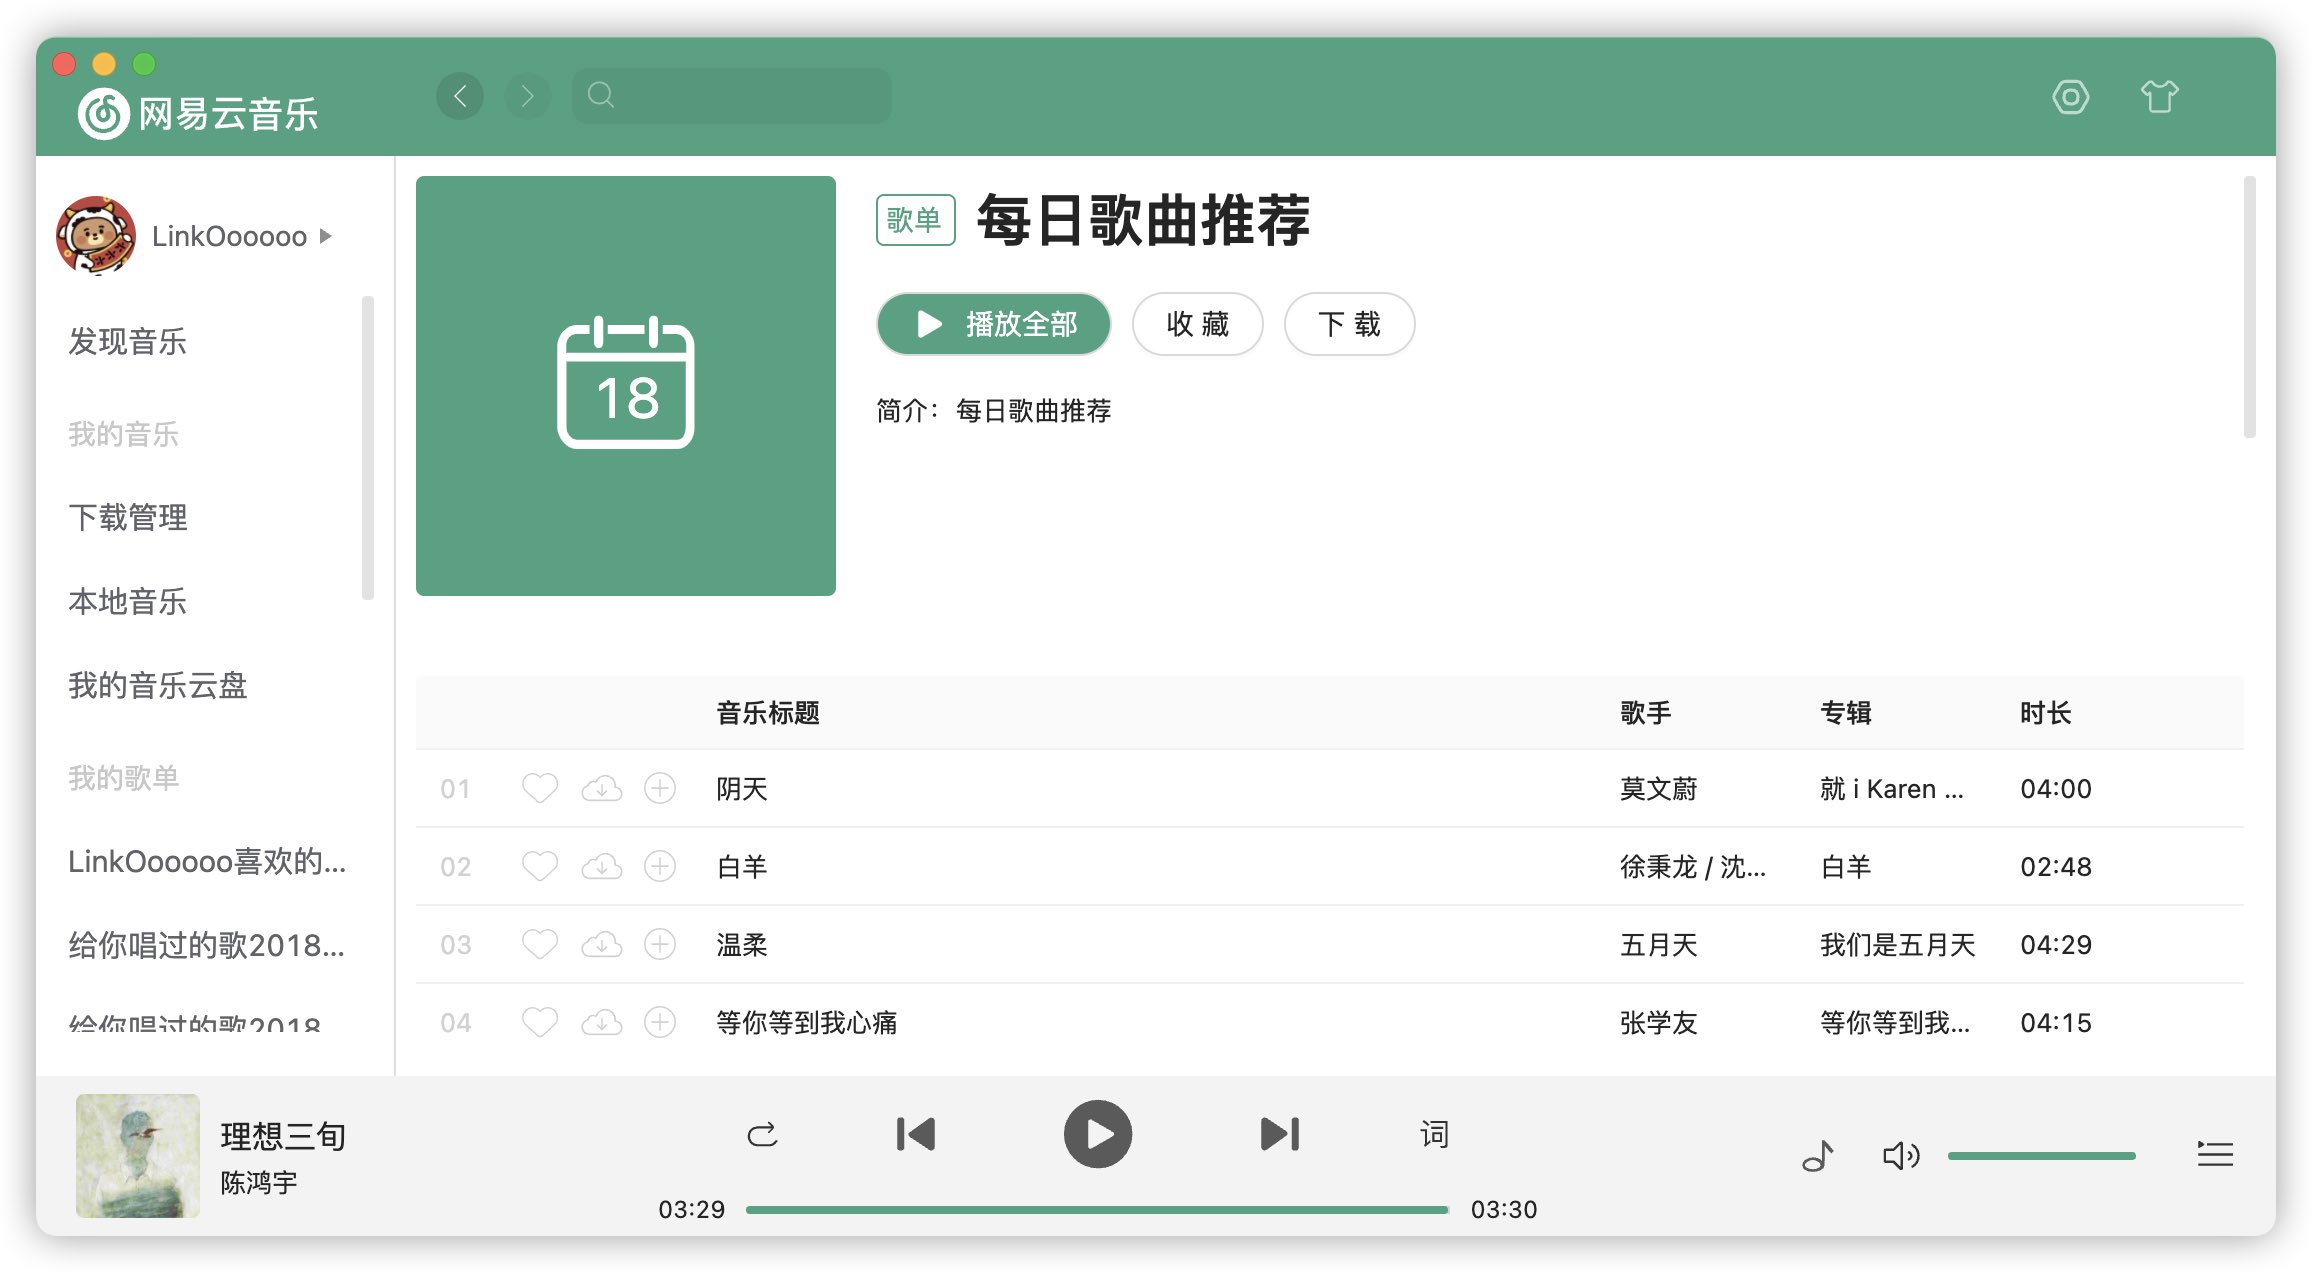Download the song 白羊 via cloud icon

click(602, 867)
